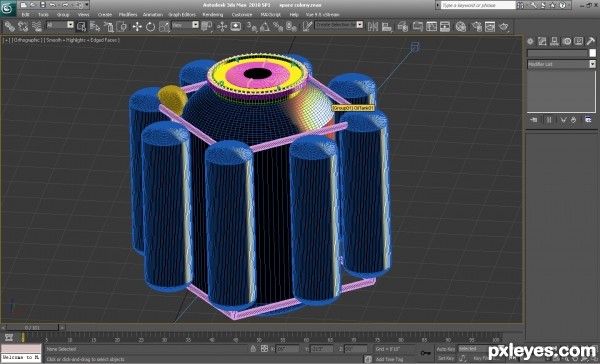The image size is (600, 364).
Task: Click the Mirror tool icon
Action: pos(373,26)
